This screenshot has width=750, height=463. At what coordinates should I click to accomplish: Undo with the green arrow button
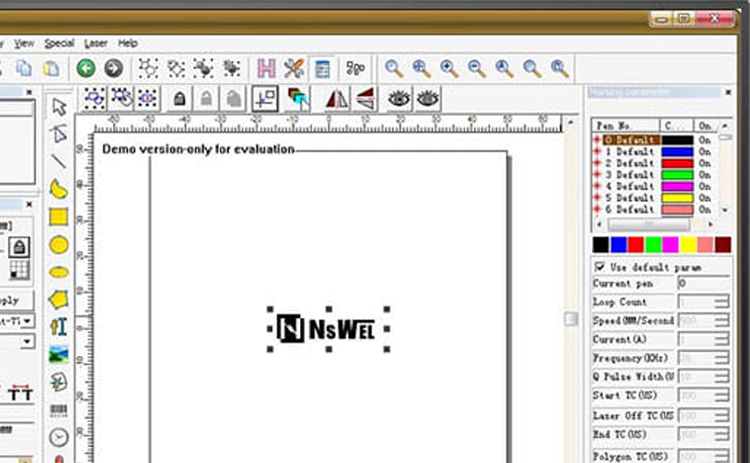pos(86,68)
